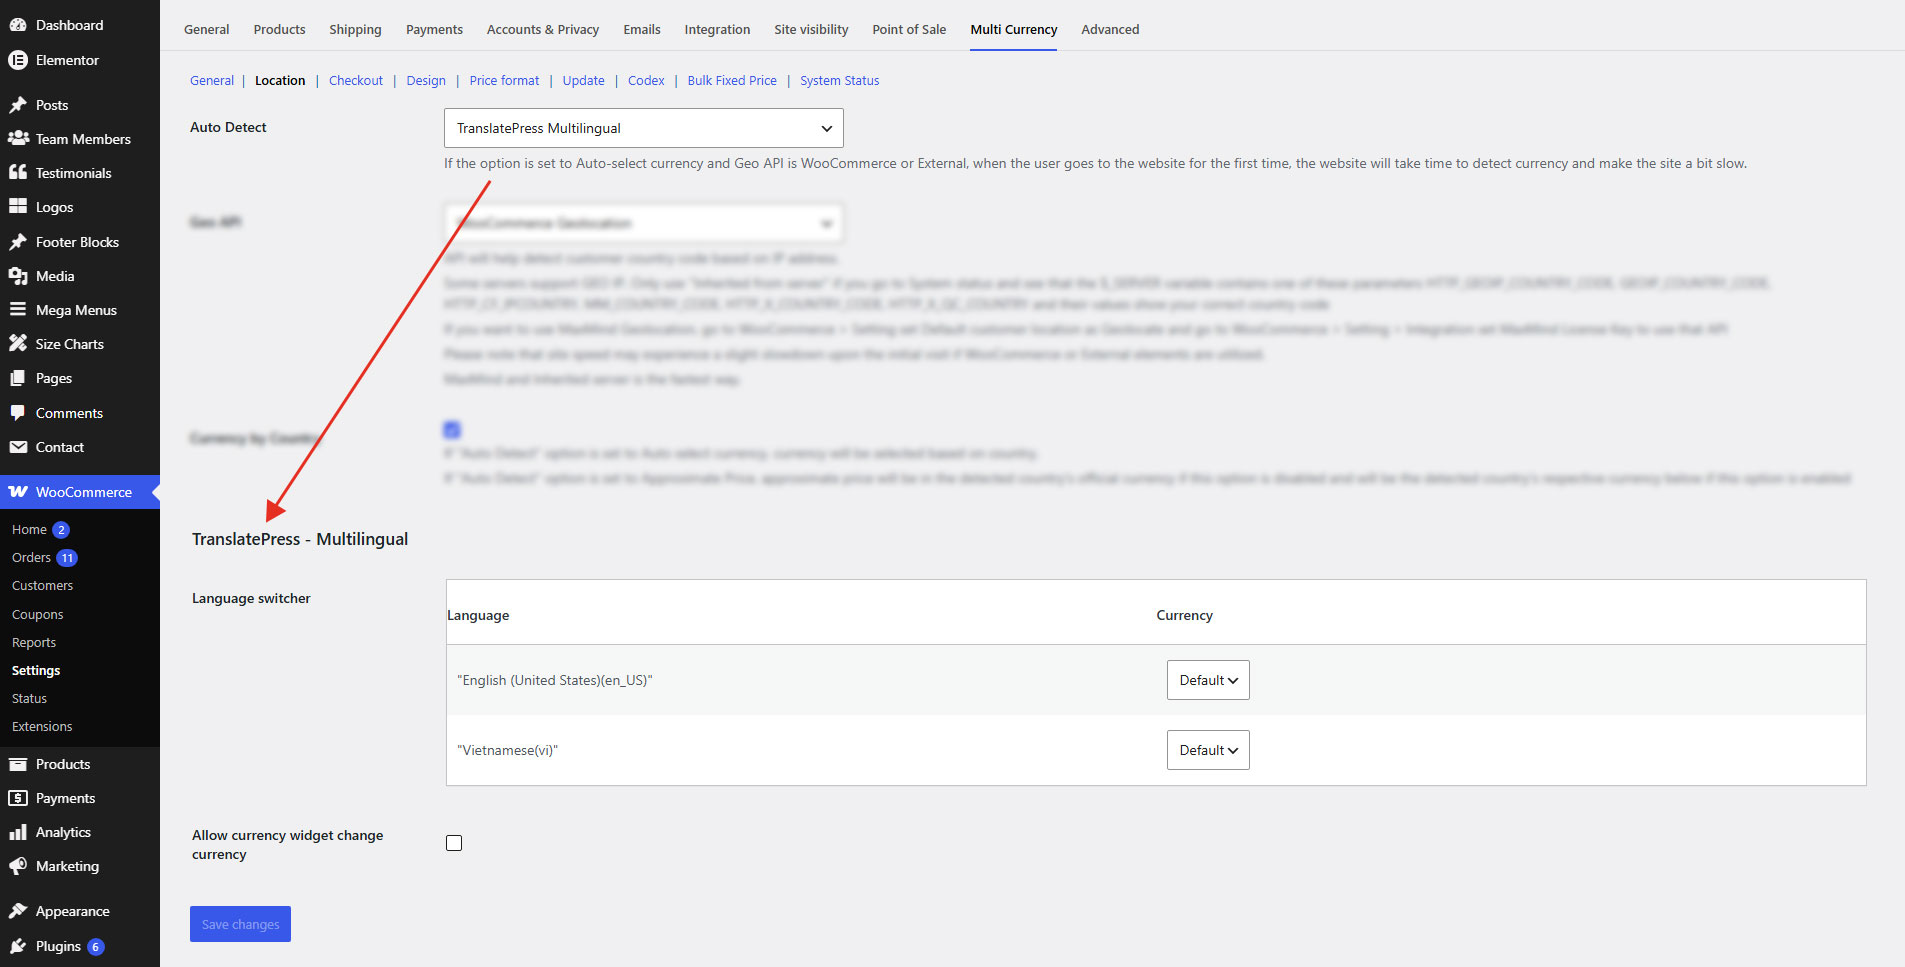Toggle the blurred Currency by Country checkbox

click(452, 430)
